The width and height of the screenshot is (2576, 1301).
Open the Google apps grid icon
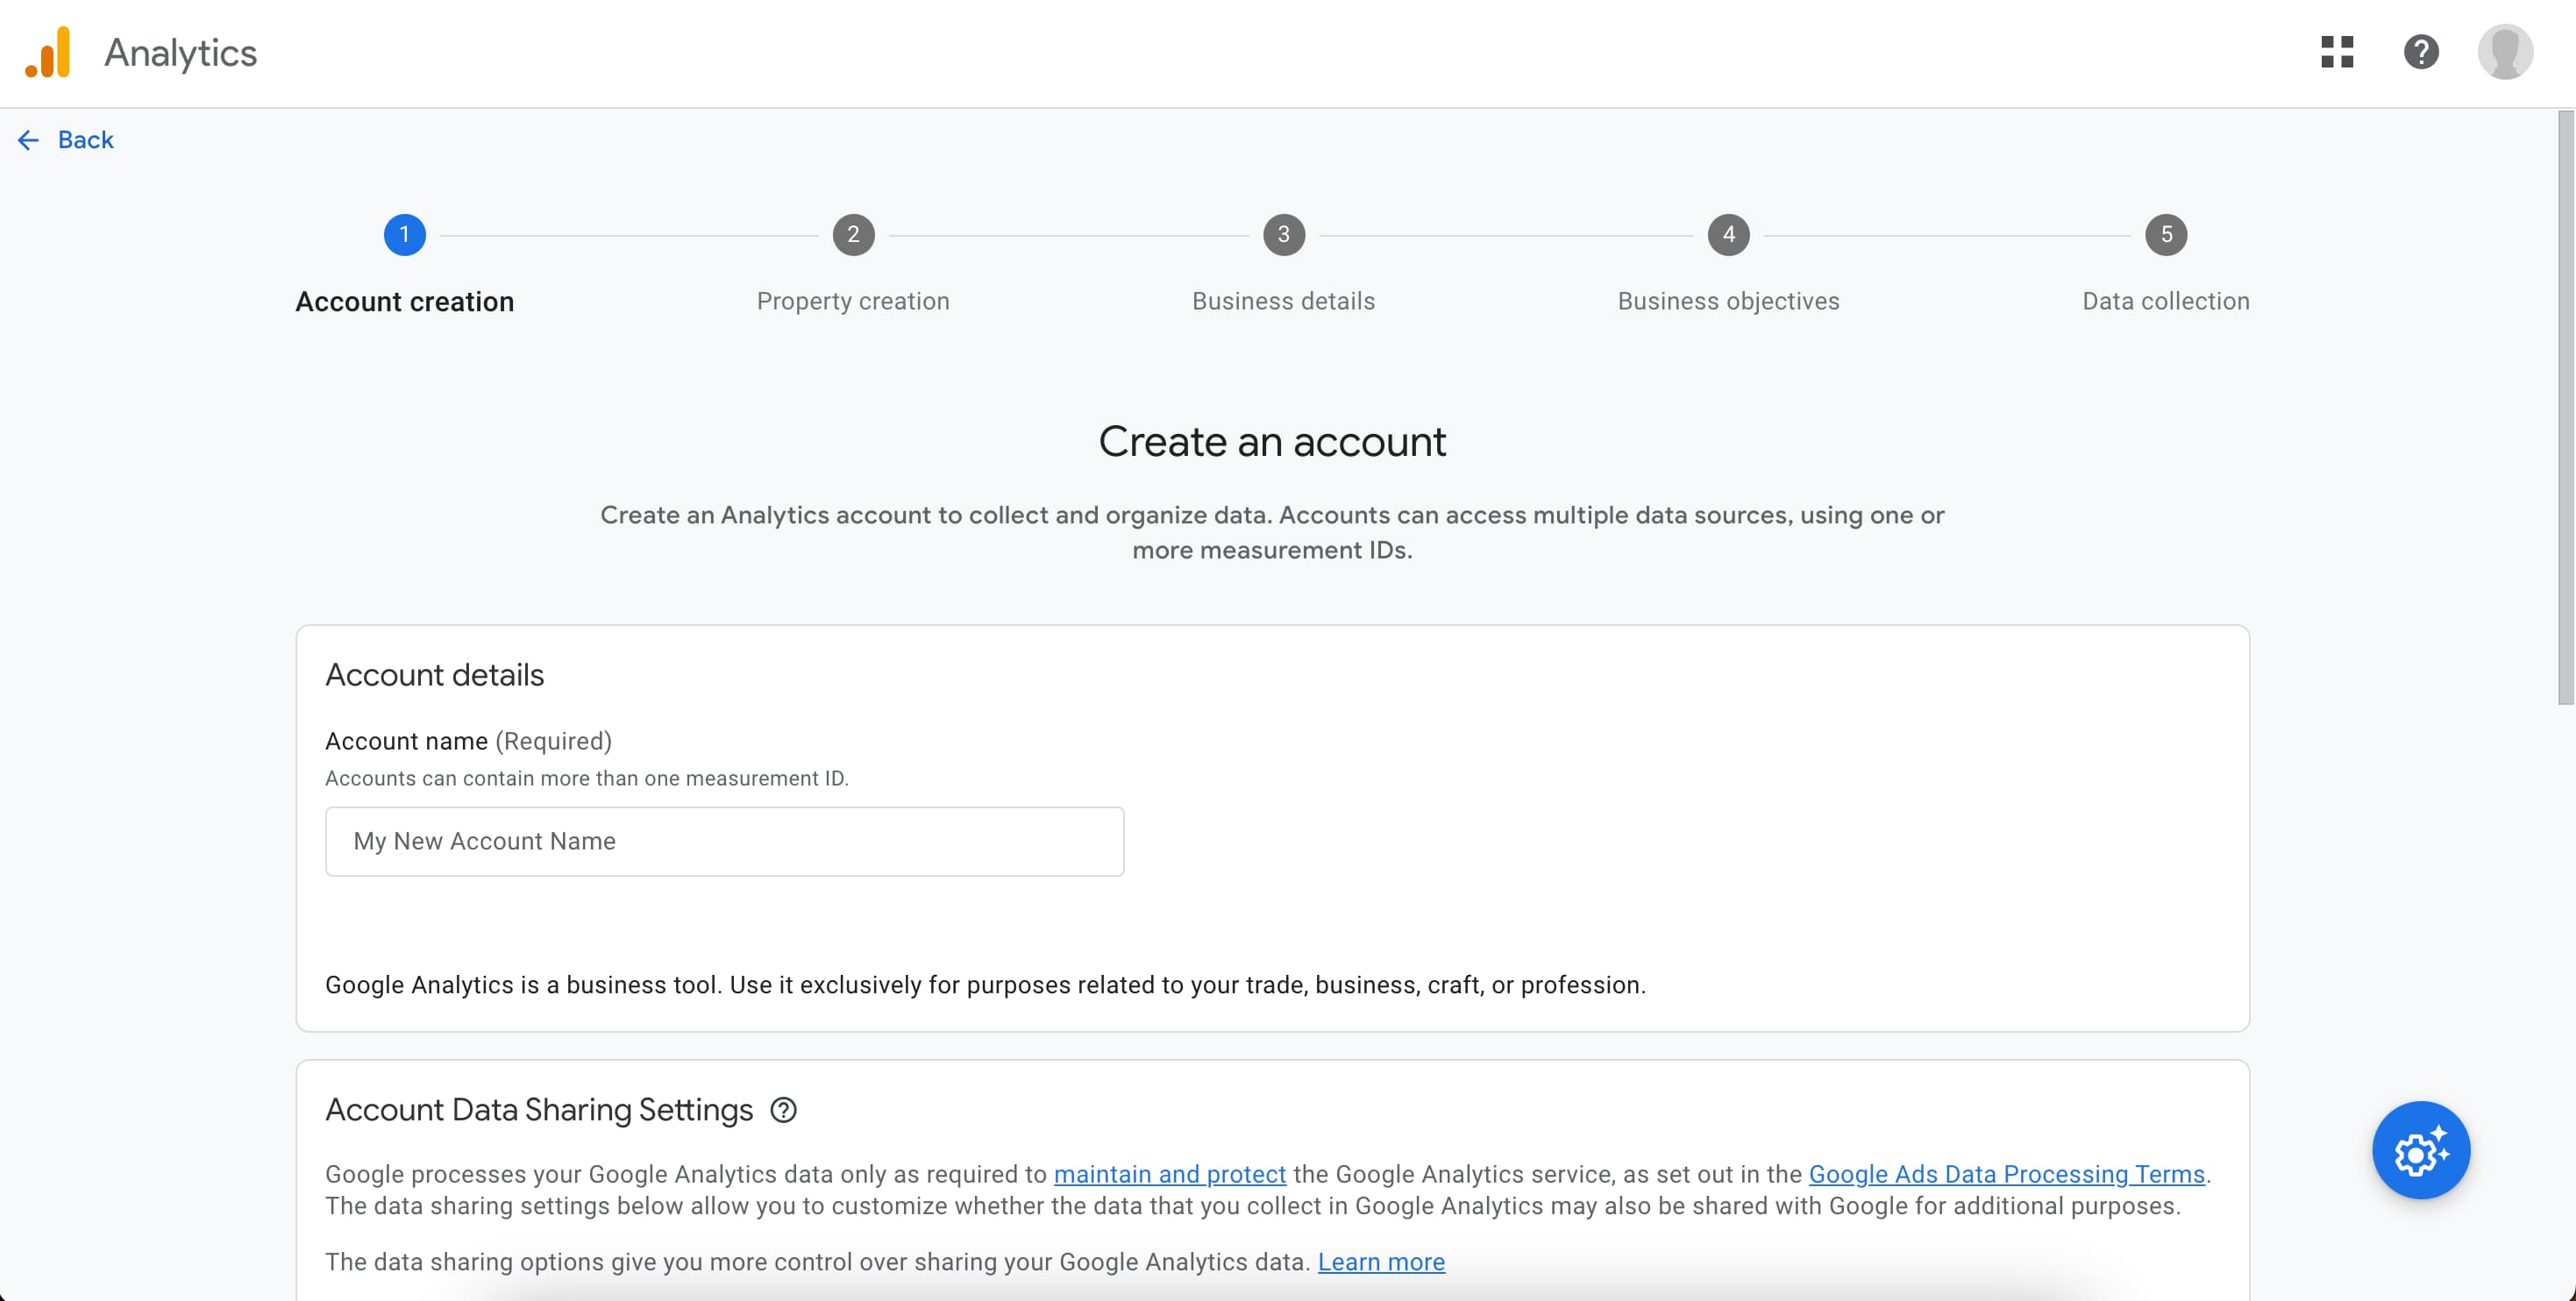2337,52
